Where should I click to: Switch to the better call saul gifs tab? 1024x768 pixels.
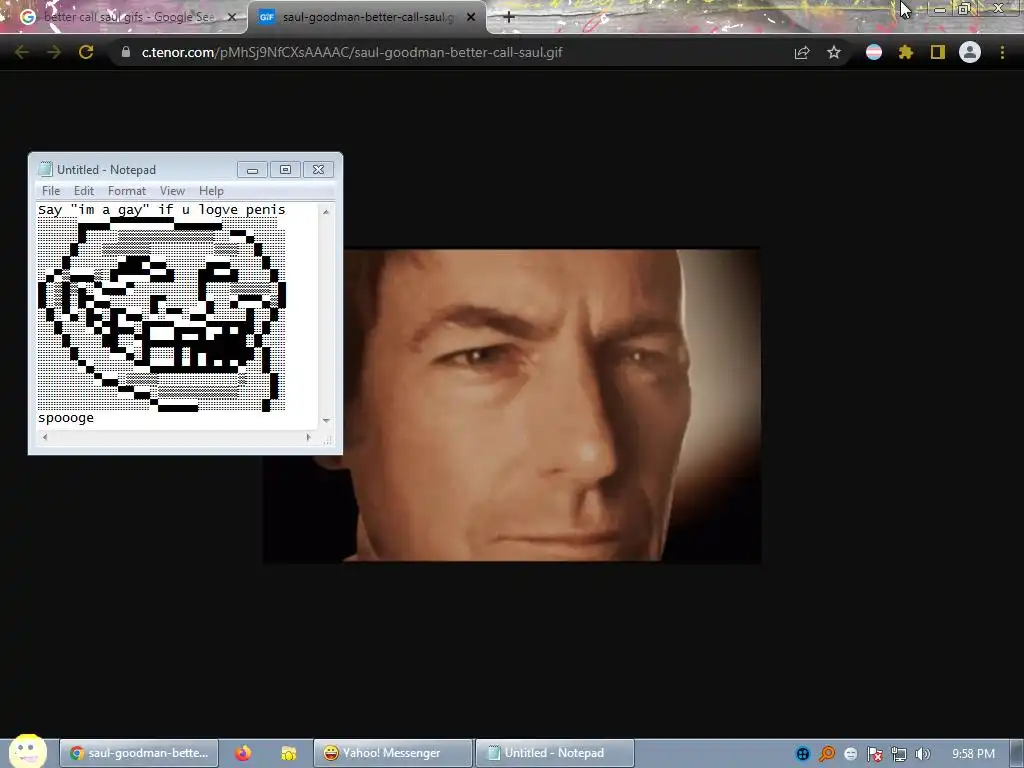[x=124, y=17]
